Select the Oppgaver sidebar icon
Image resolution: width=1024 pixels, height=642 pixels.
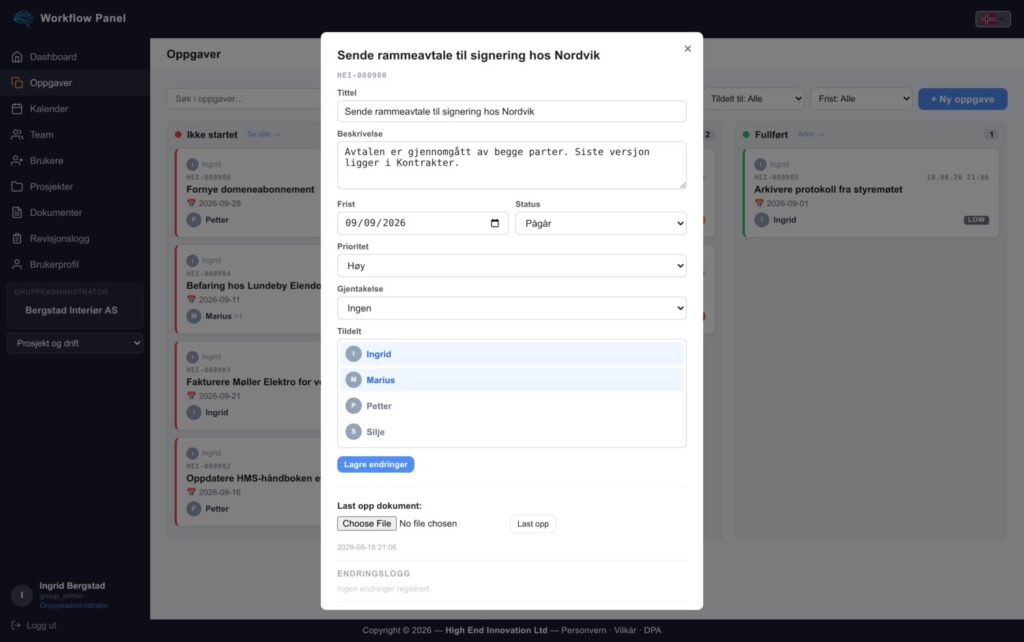point(17,83)
